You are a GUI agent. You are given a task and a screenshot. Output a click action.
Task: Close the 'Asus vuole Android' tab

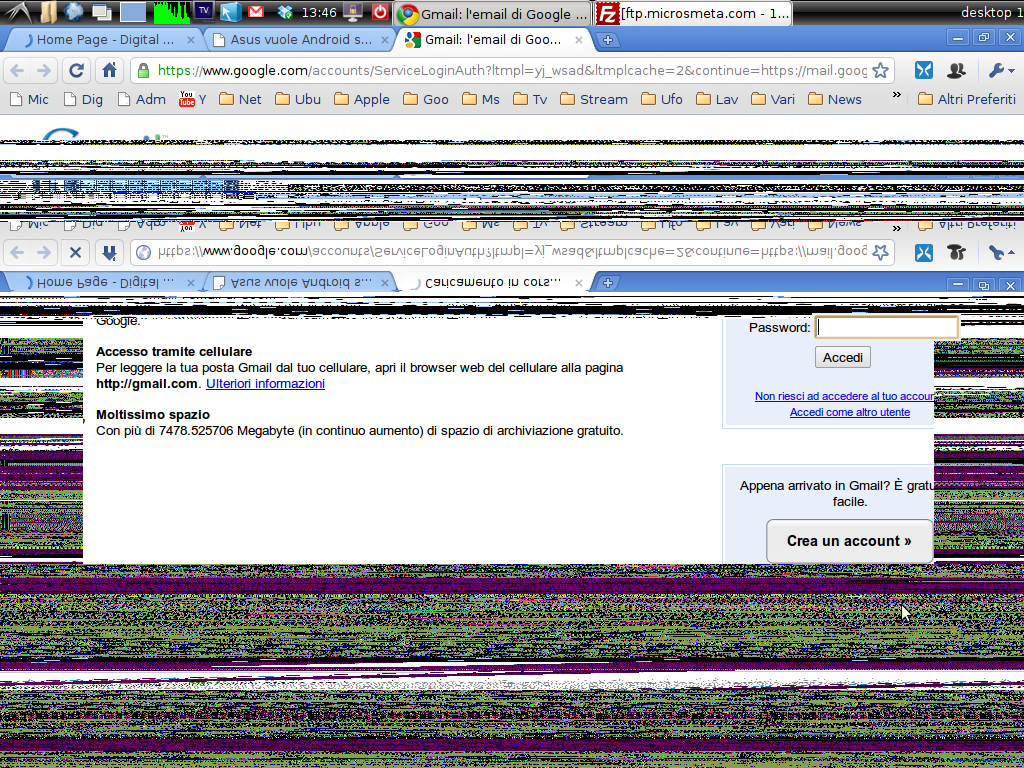385,40
